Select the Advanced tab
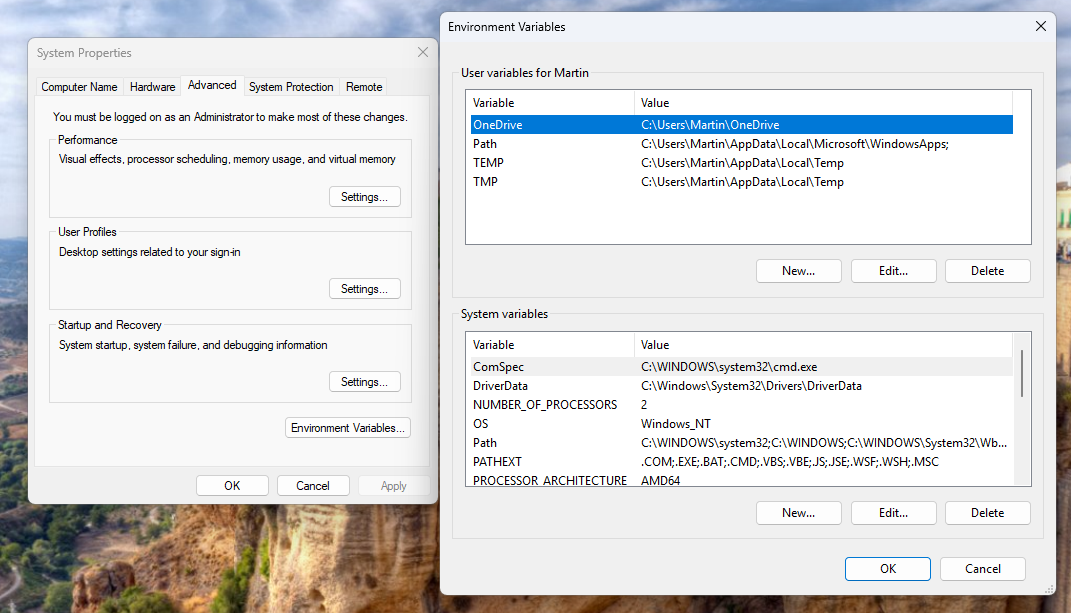This screenshot has height=613, width=1071. 212,85
